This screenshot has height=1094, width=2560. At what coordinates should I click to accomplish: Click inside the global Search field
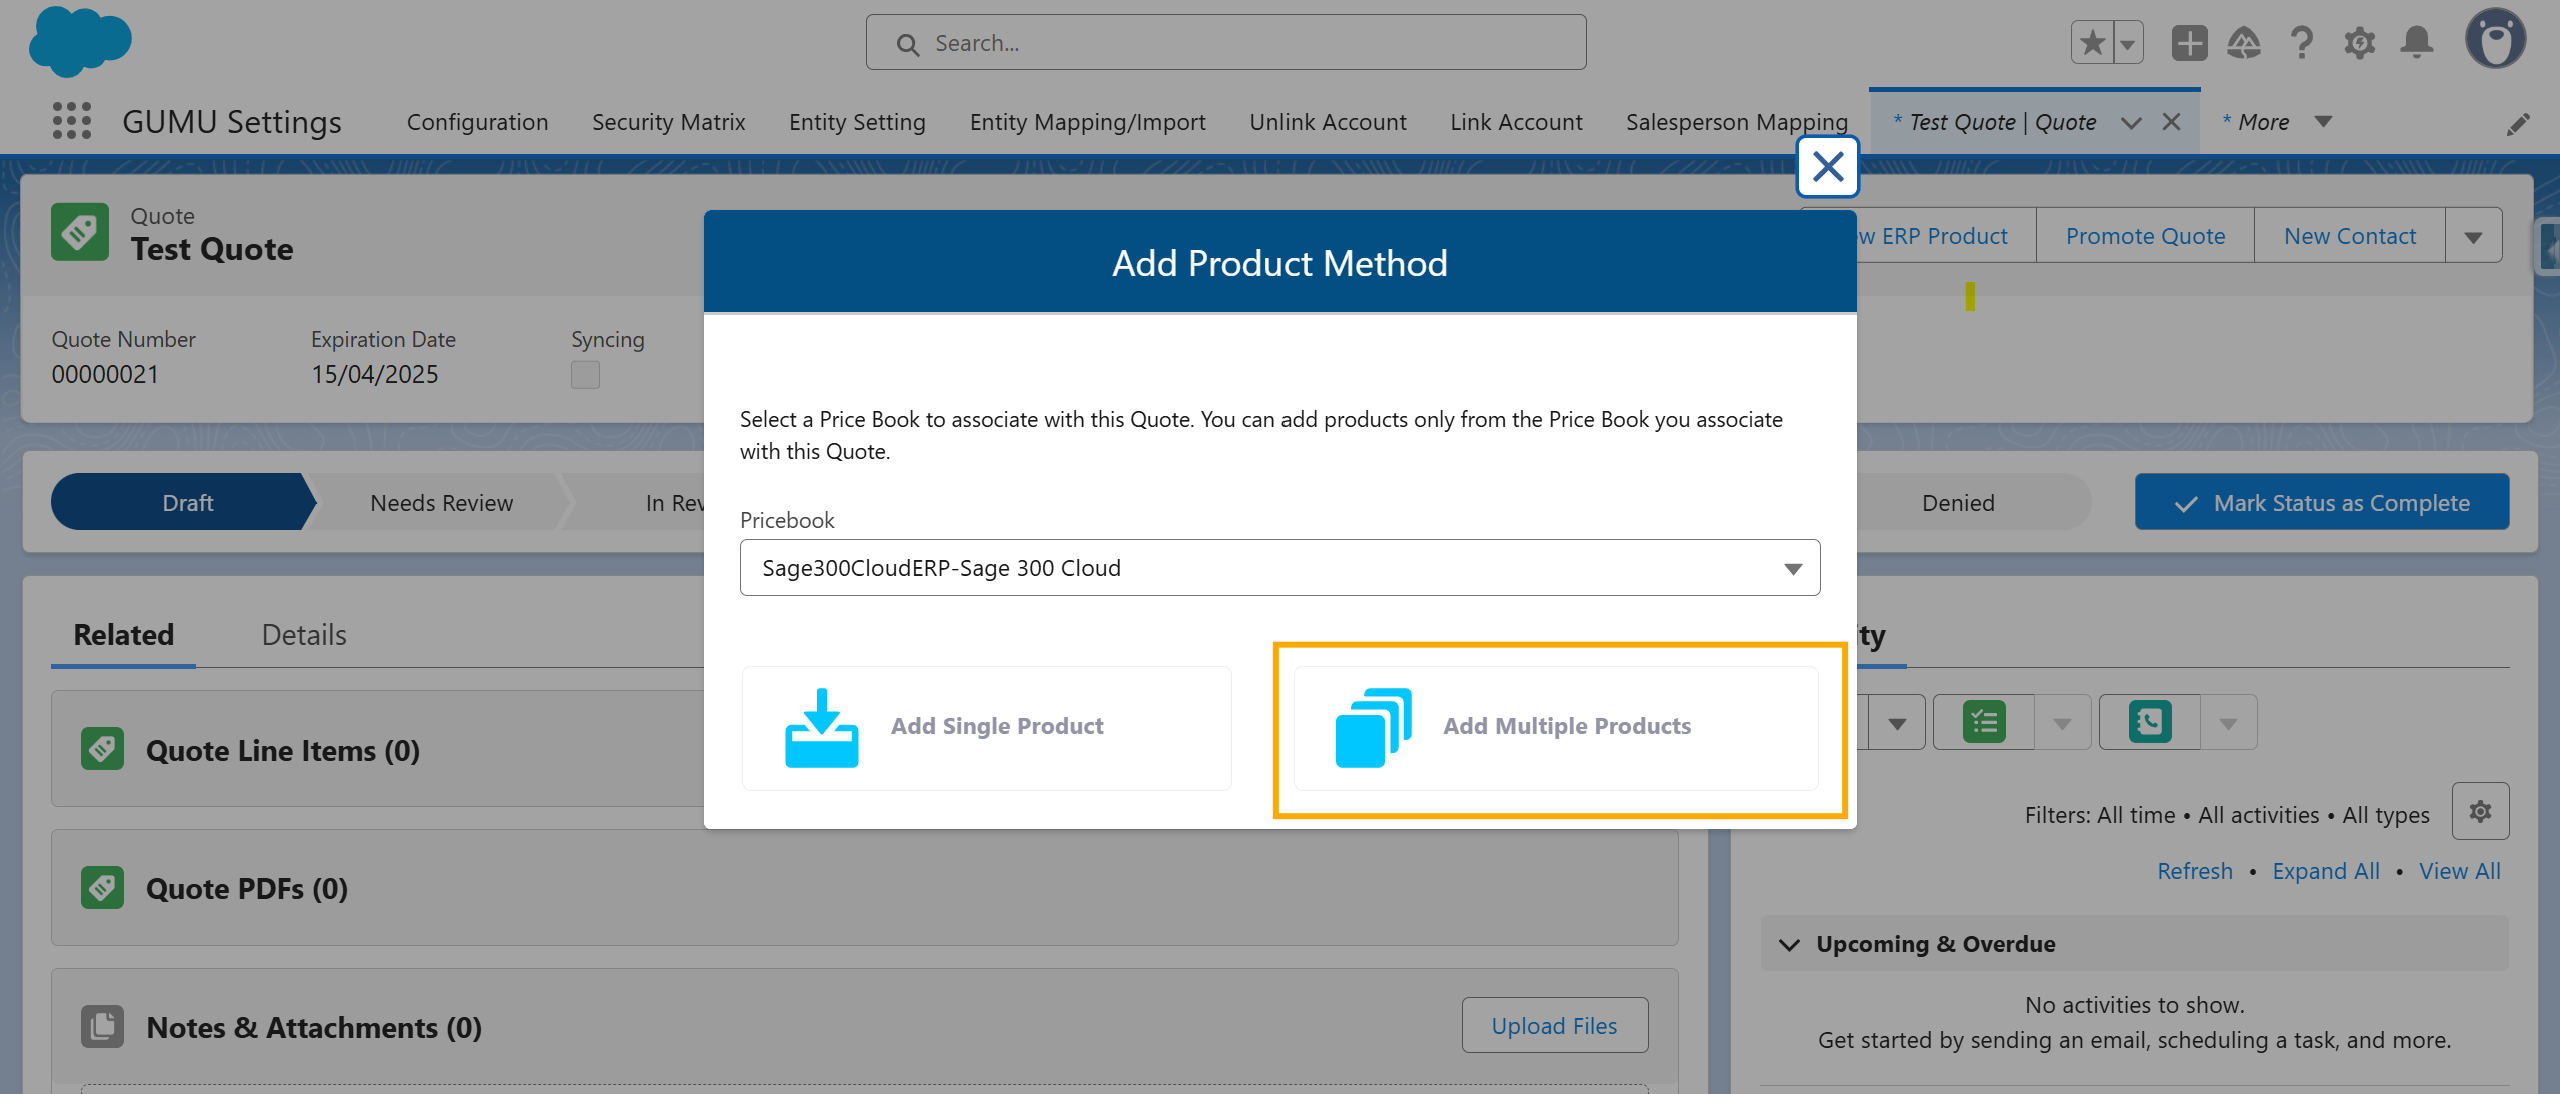tap(1226, 43)
